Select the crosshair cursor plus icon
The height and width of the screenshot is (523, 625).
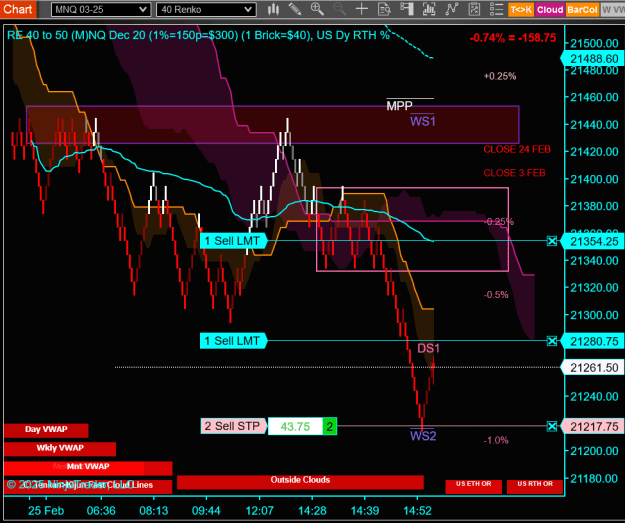tap(362, 9)
